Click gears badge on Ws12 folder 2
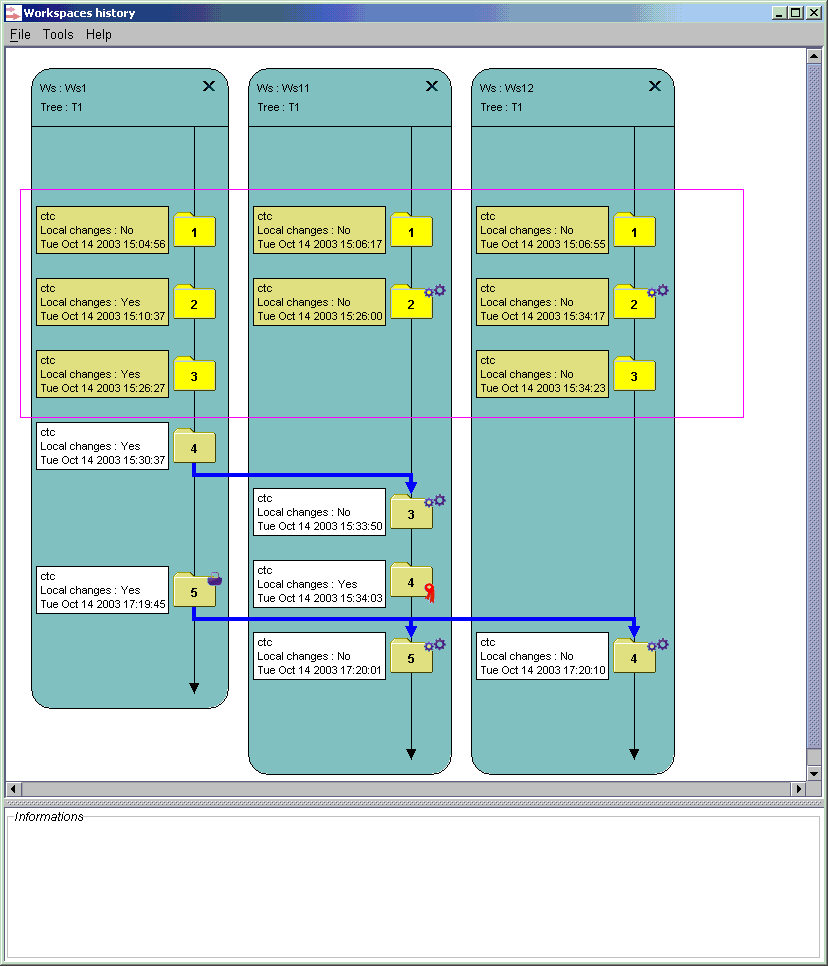The height and width of the screenshot is (966, 828). [x=658, y=290]
